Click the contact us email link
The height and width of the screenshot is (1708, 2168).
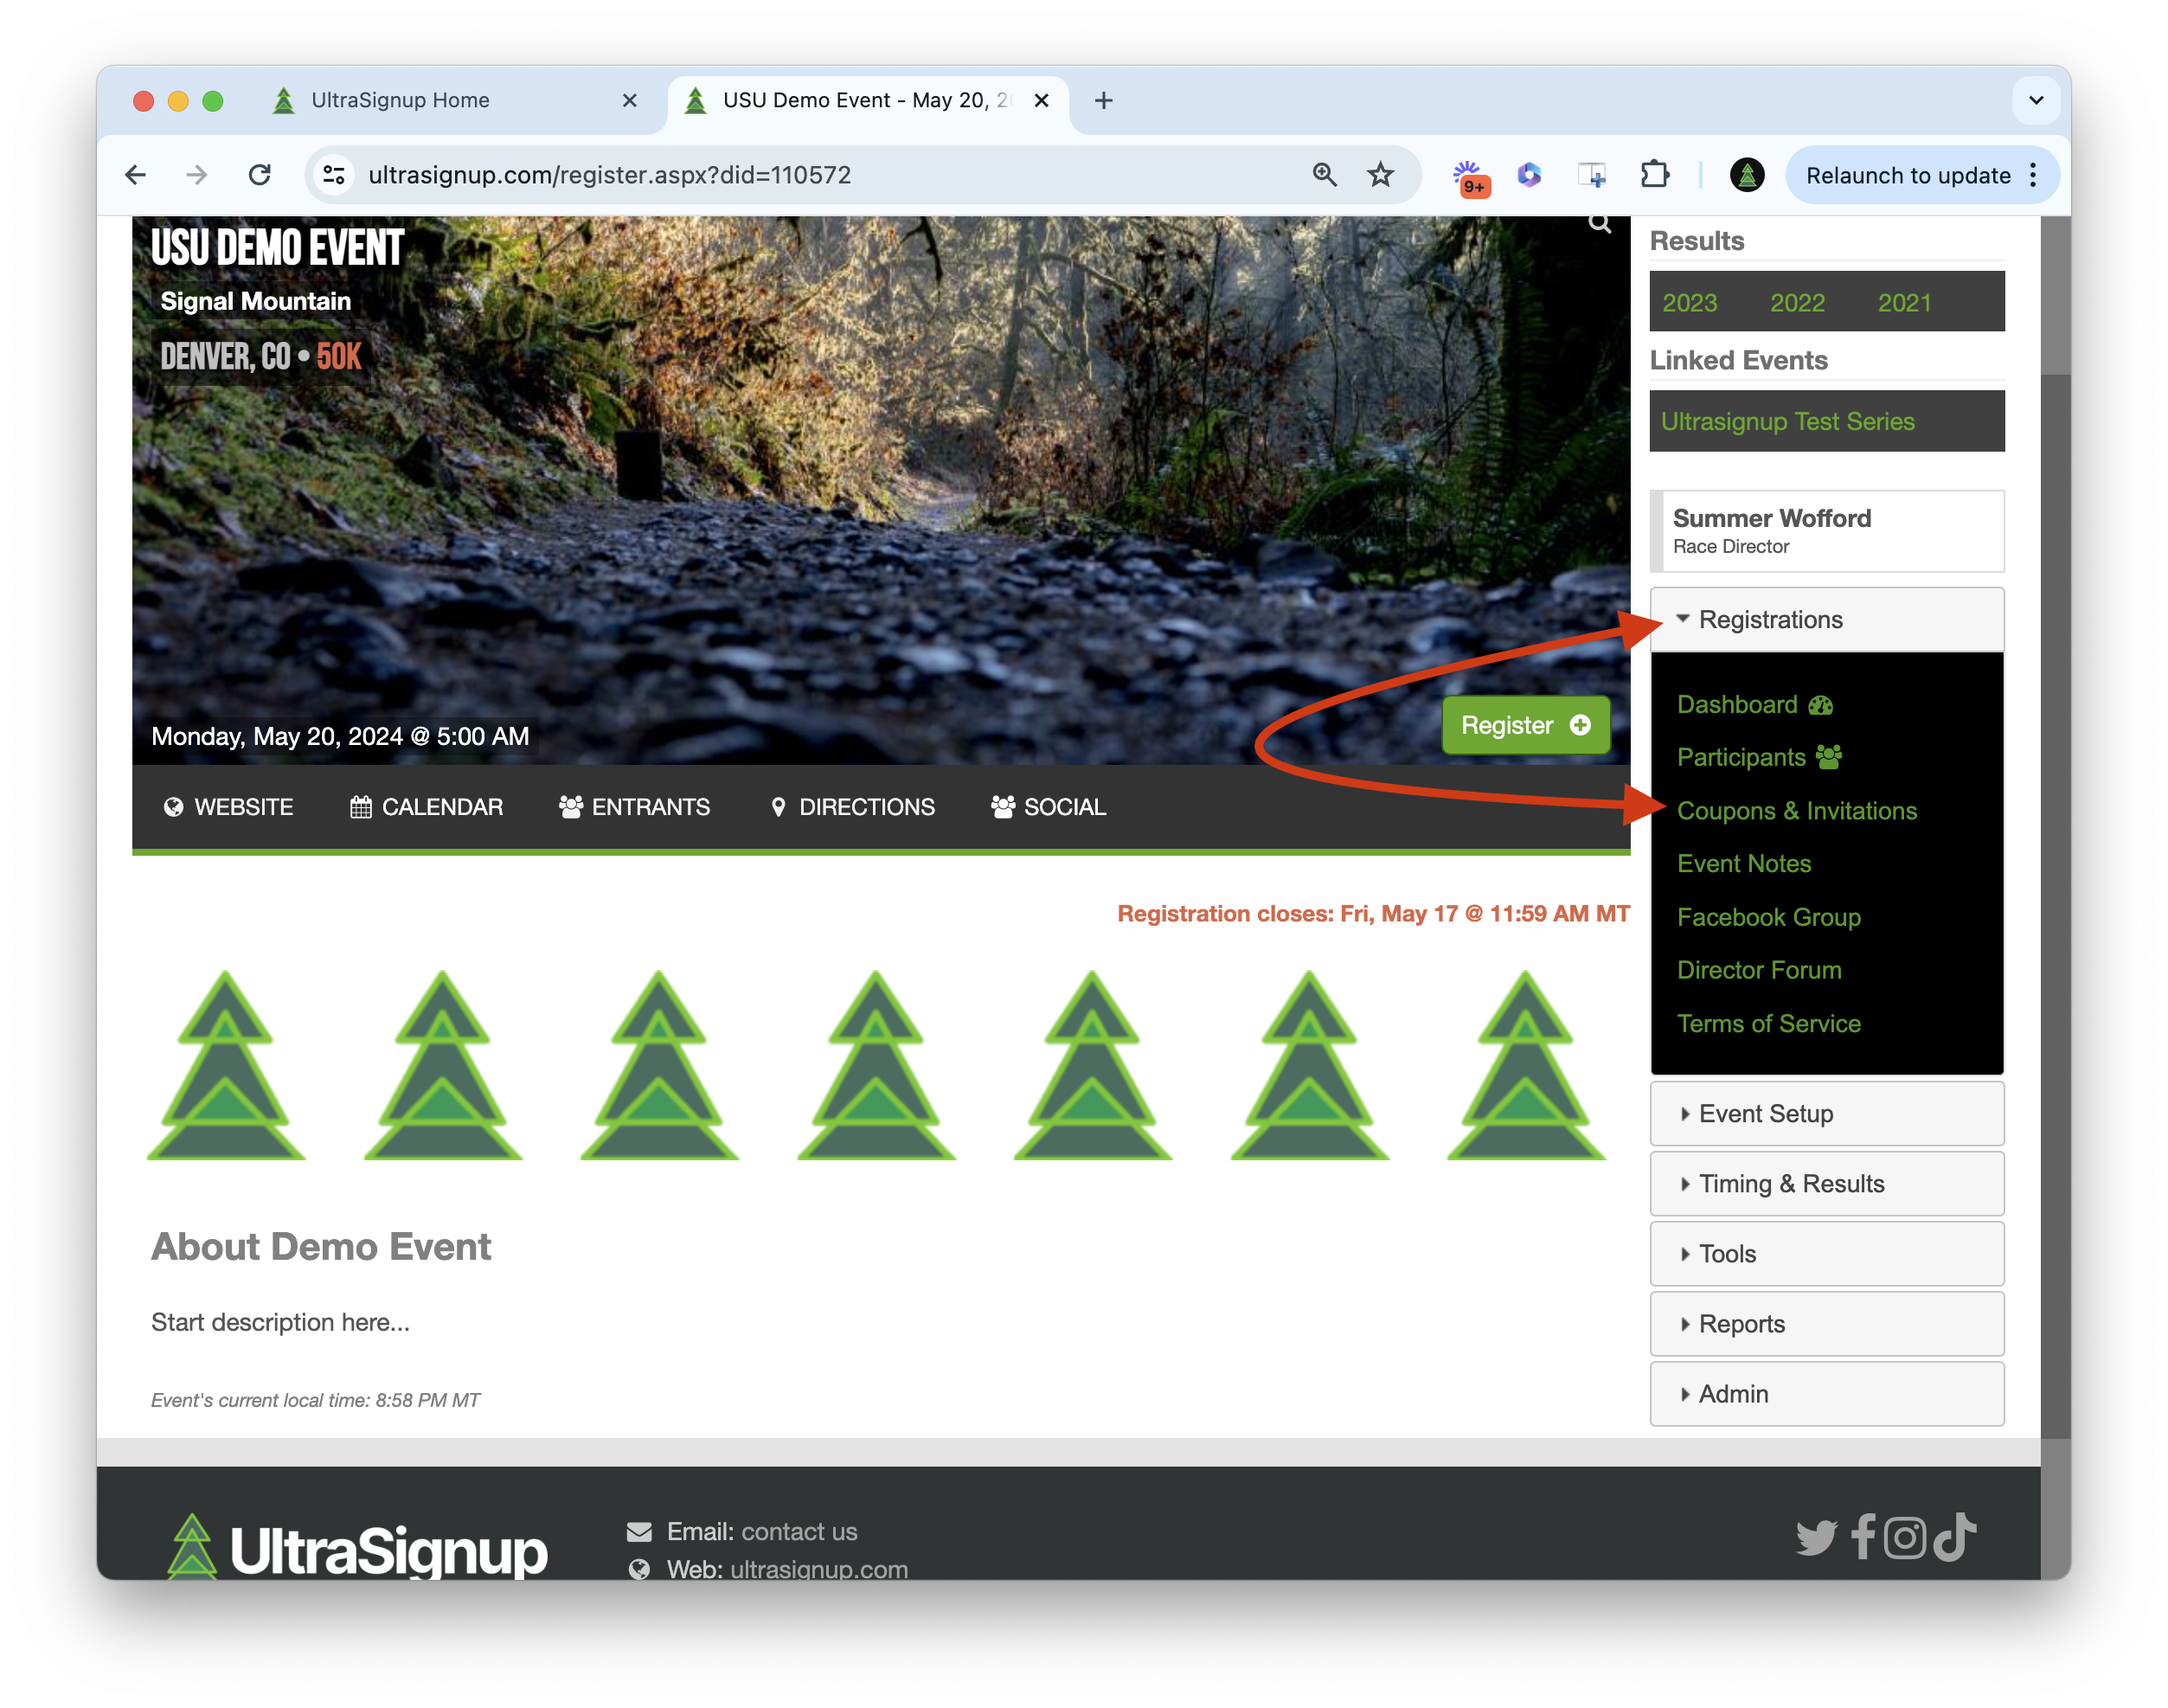(x=798, y=1532)
